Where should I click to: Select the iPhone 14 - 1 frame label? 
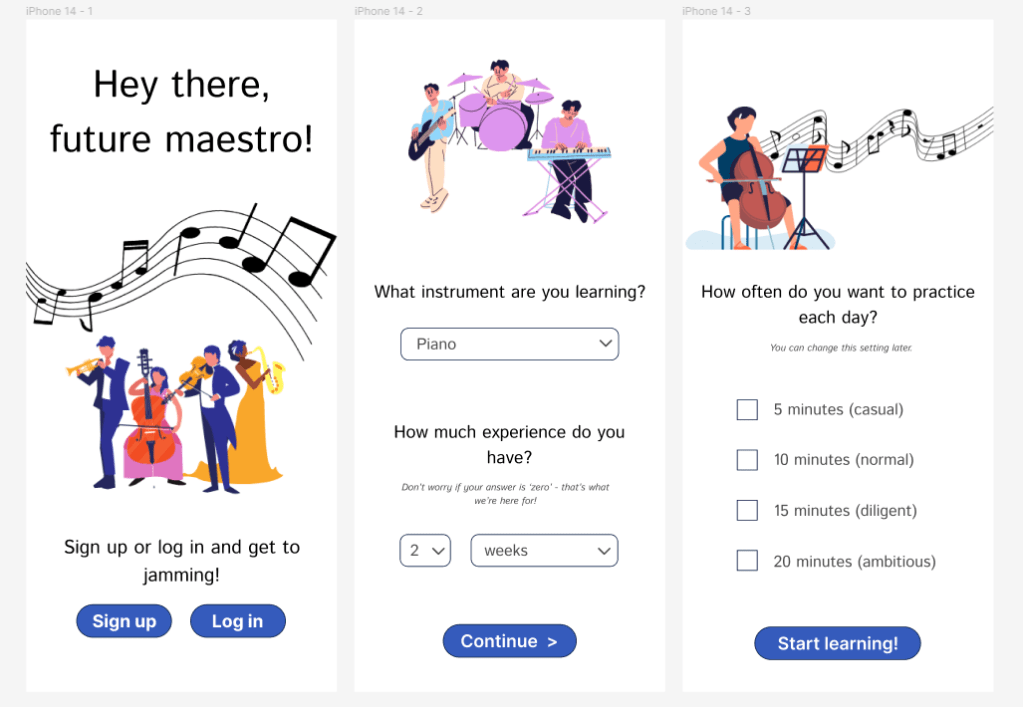[59, 11]
